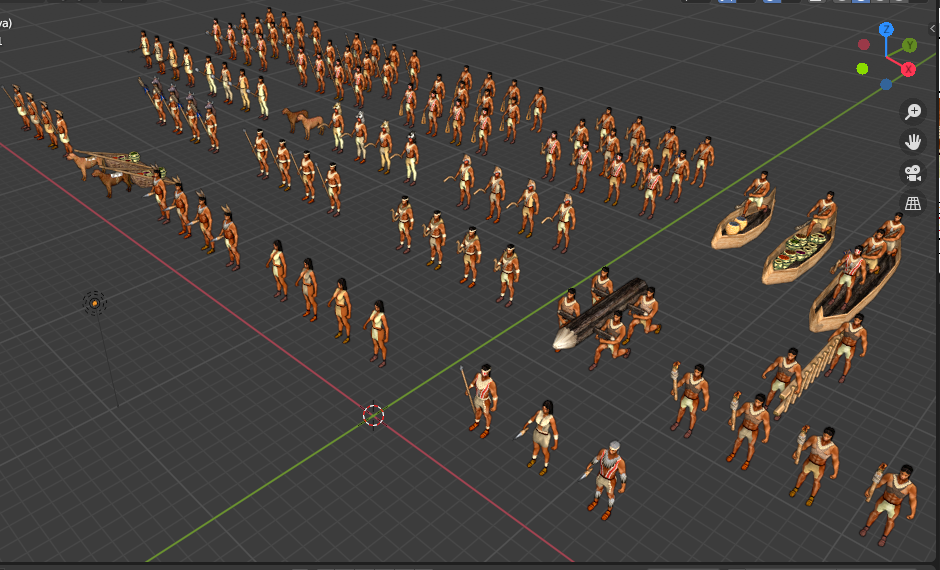The height and width of the screenshot is (570, 940).
Task: Select the point light object in the viewport
Action: coord(95,303)
